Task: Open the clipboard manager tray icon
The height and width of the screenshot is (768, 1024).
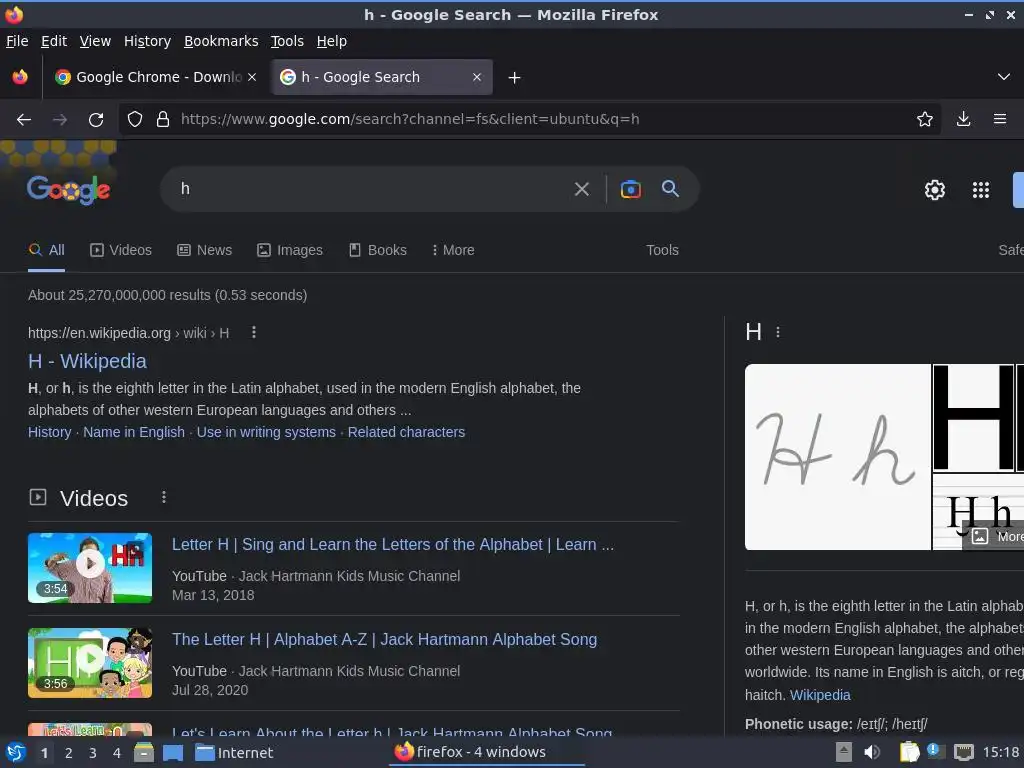Action: pos(909,752)
